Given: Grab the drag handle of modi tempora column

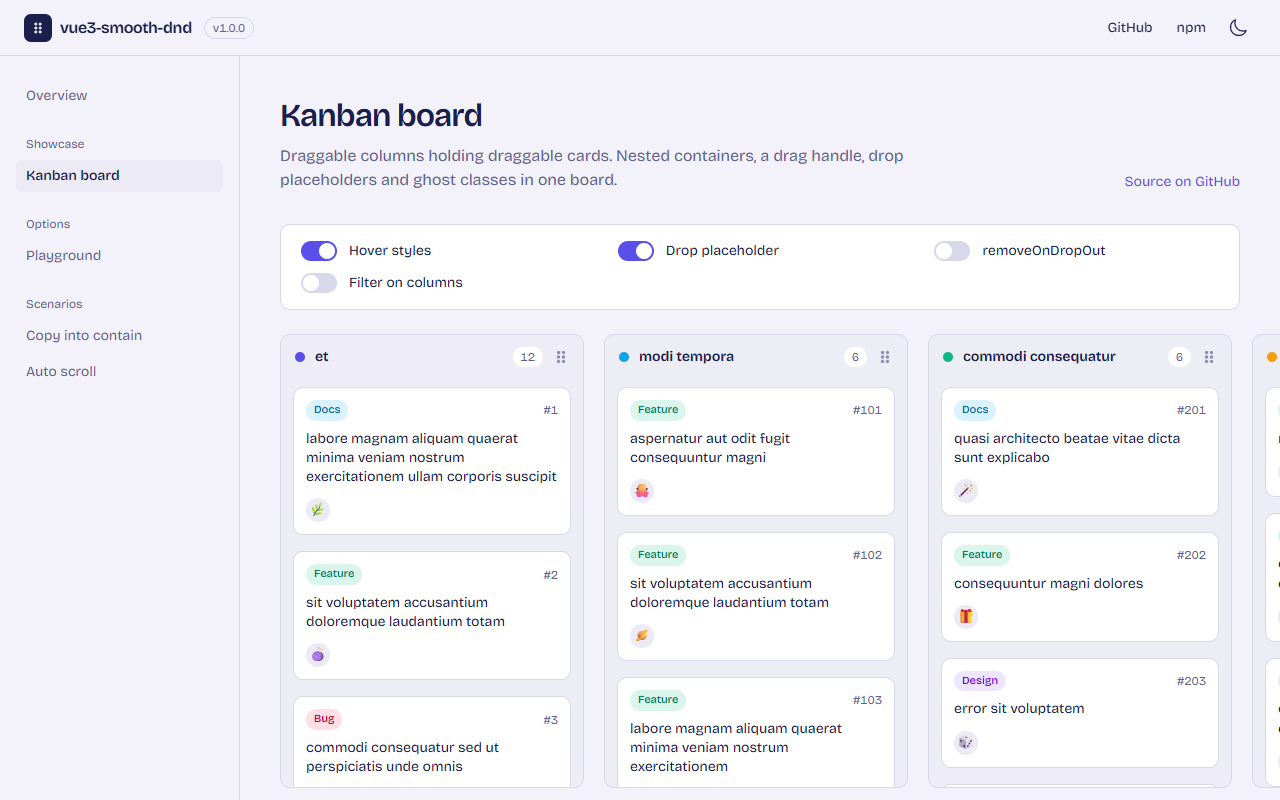Looking at the screenshot, I should [885, 357].
